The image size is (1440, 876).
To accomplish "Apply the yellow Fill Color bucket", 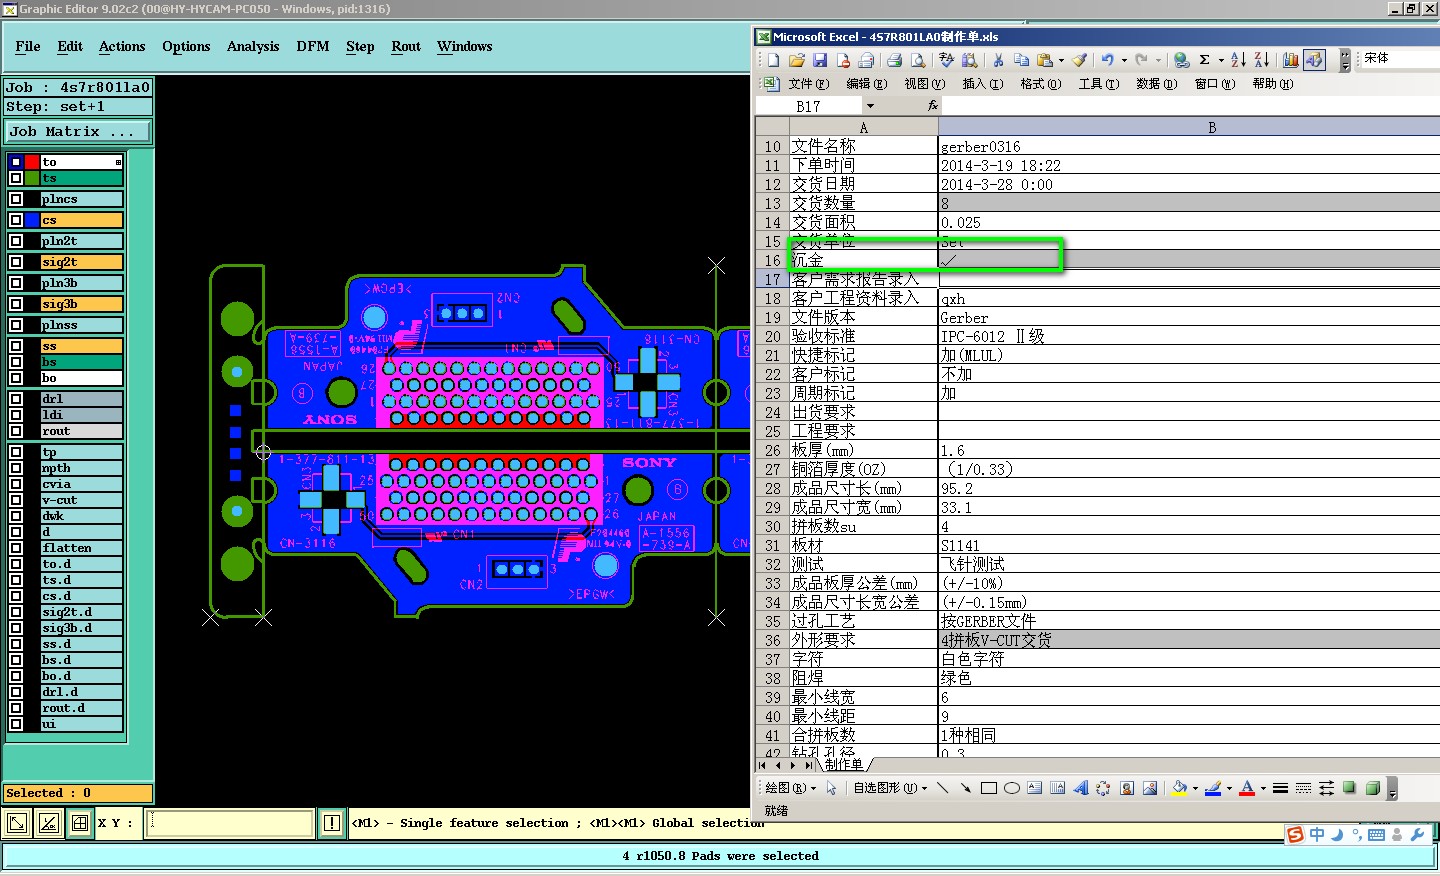I will click(x=1179, y=788).
